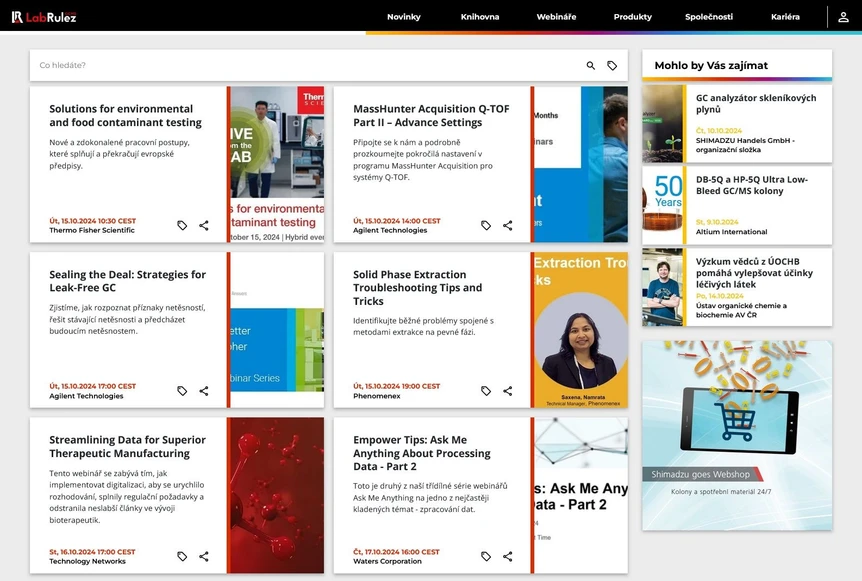Viewport: 862px width, 581px height.
Task: Open the Novinky menu
Action: coord(404,17)
